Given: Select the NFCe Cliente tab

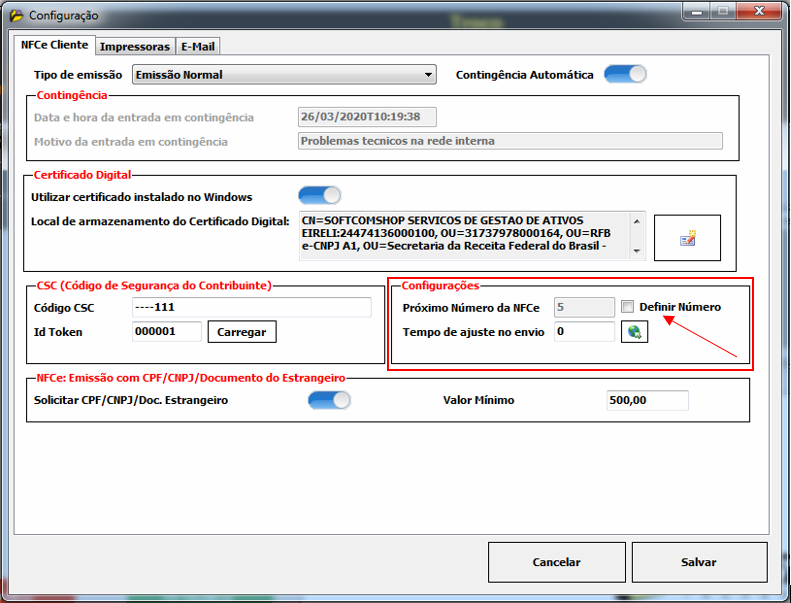Looking at the screenshot, I should click(55, 45).
